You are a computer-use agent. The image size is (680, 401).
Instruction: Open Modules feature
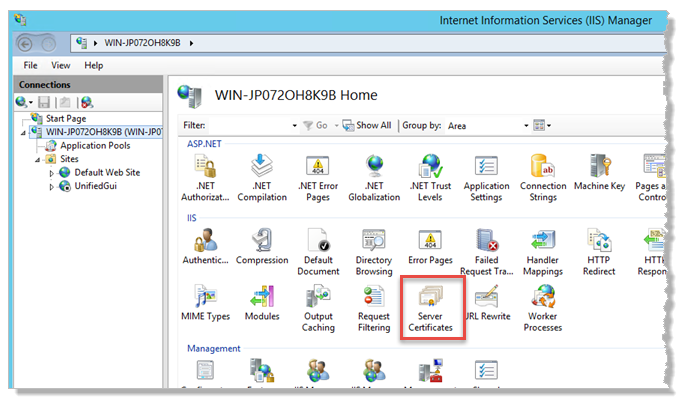coord(262,303)
